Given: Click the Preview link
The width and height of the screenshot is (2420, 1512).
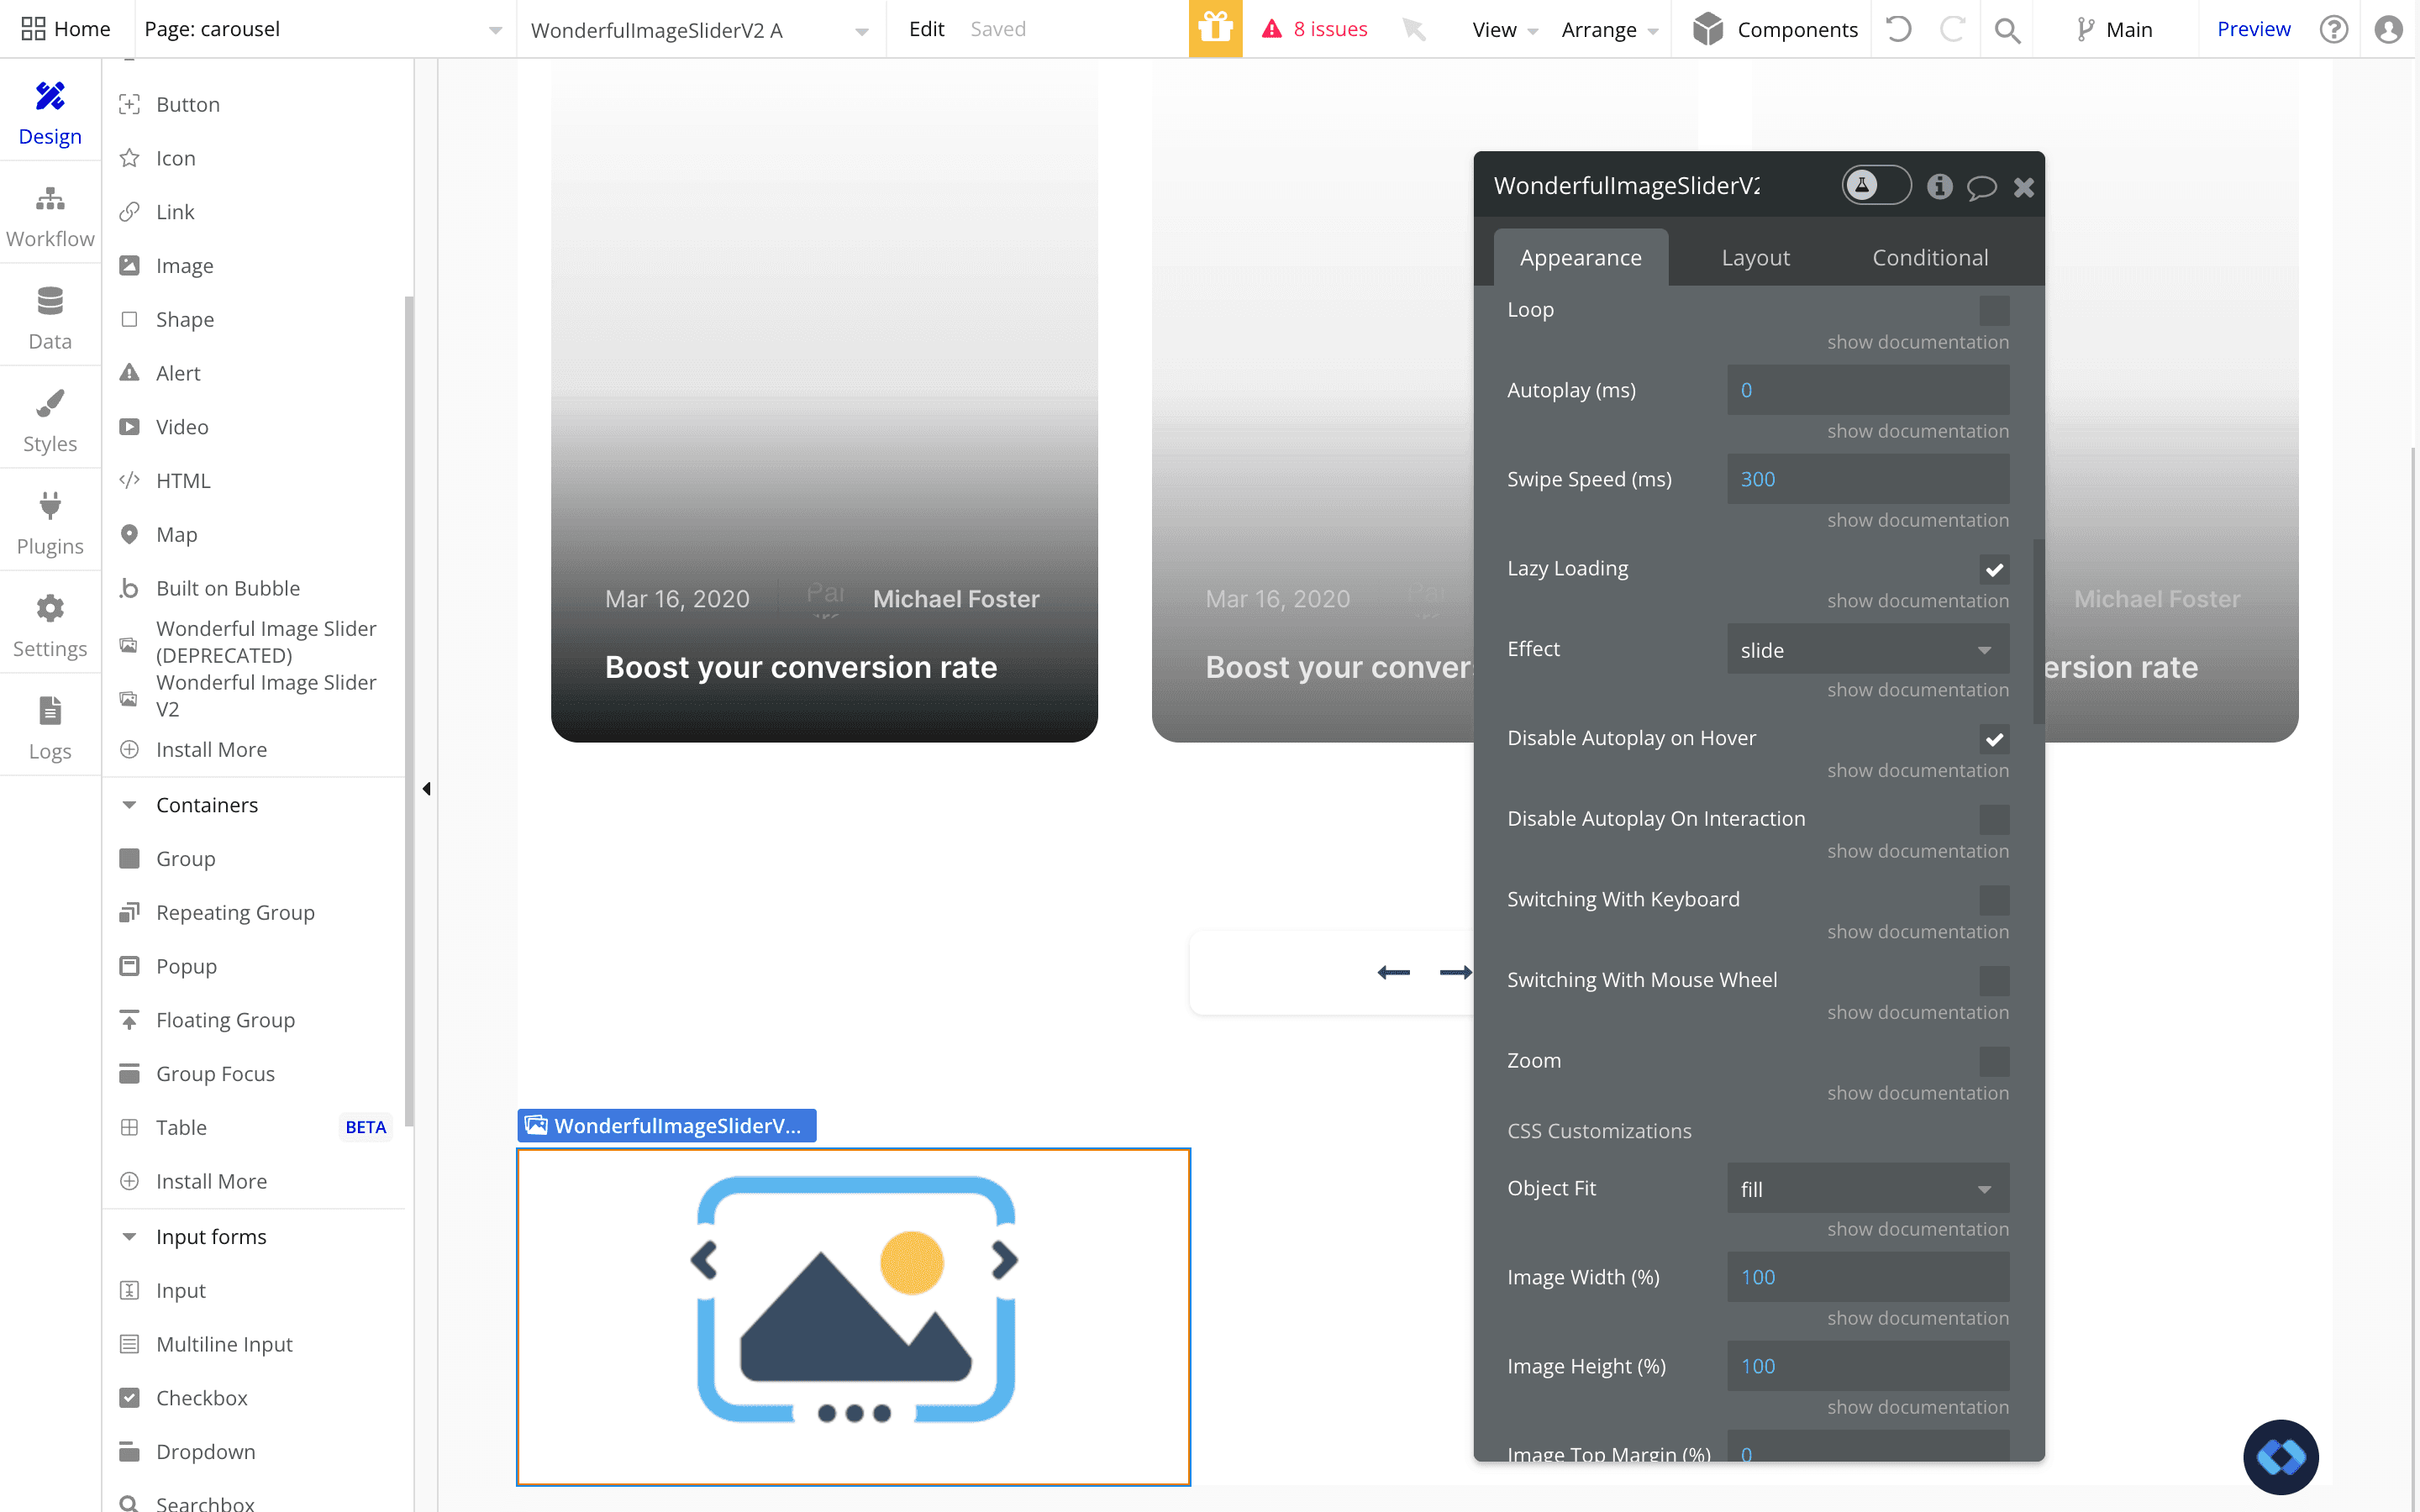Looking at the screenshot, I should click(x=2253, y=29).
